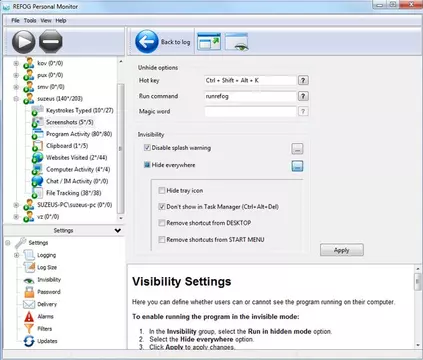The width and height of the screenshot is (423, 360).
Task: Open Filters funnel settings icon
Action: pyautogui.click(x=29, y=329)
